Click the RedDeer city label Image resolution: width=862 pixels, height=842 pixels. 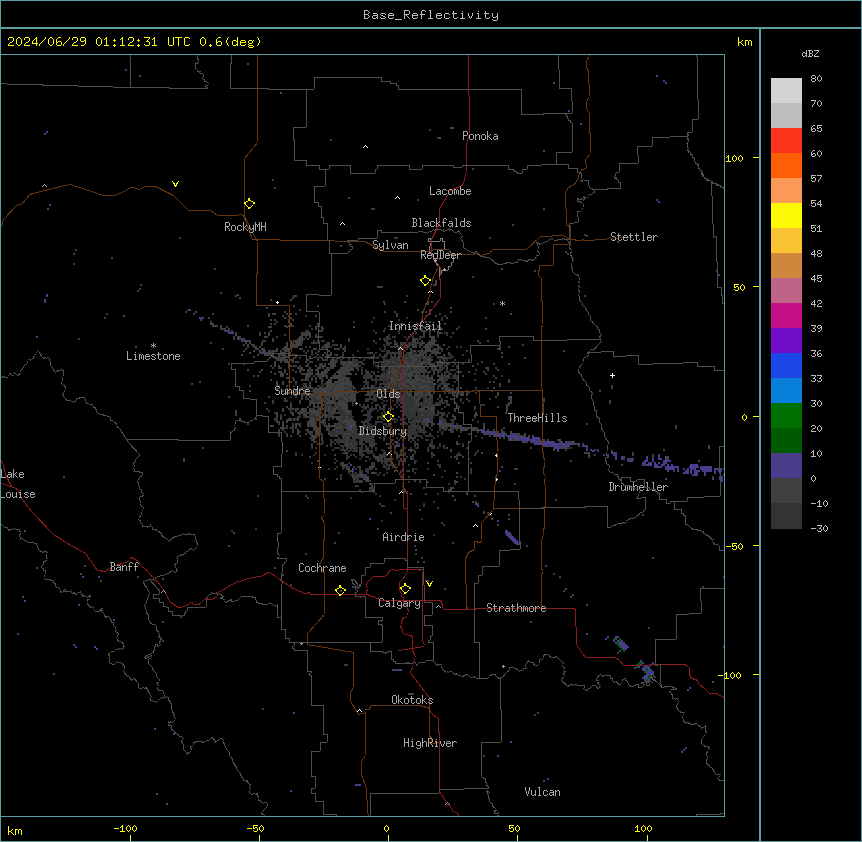point(441,255)
